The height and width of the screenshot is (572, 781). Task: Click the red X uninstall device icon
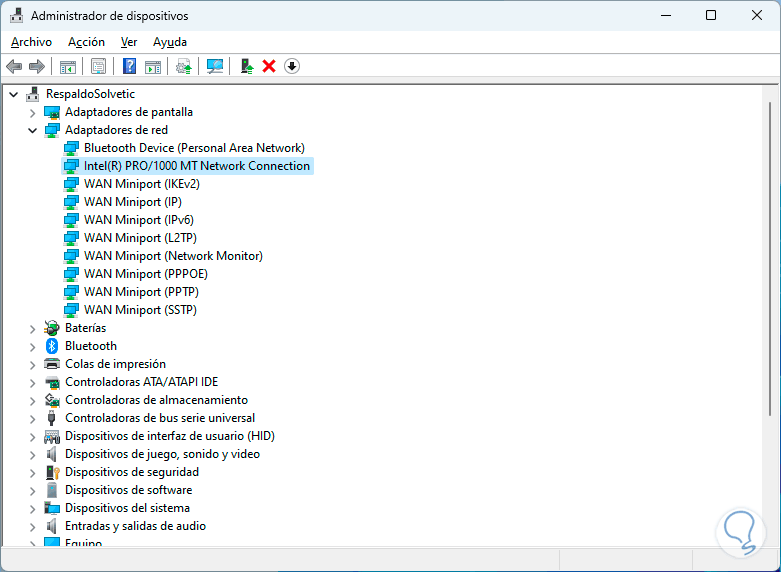tap(269, 66)
